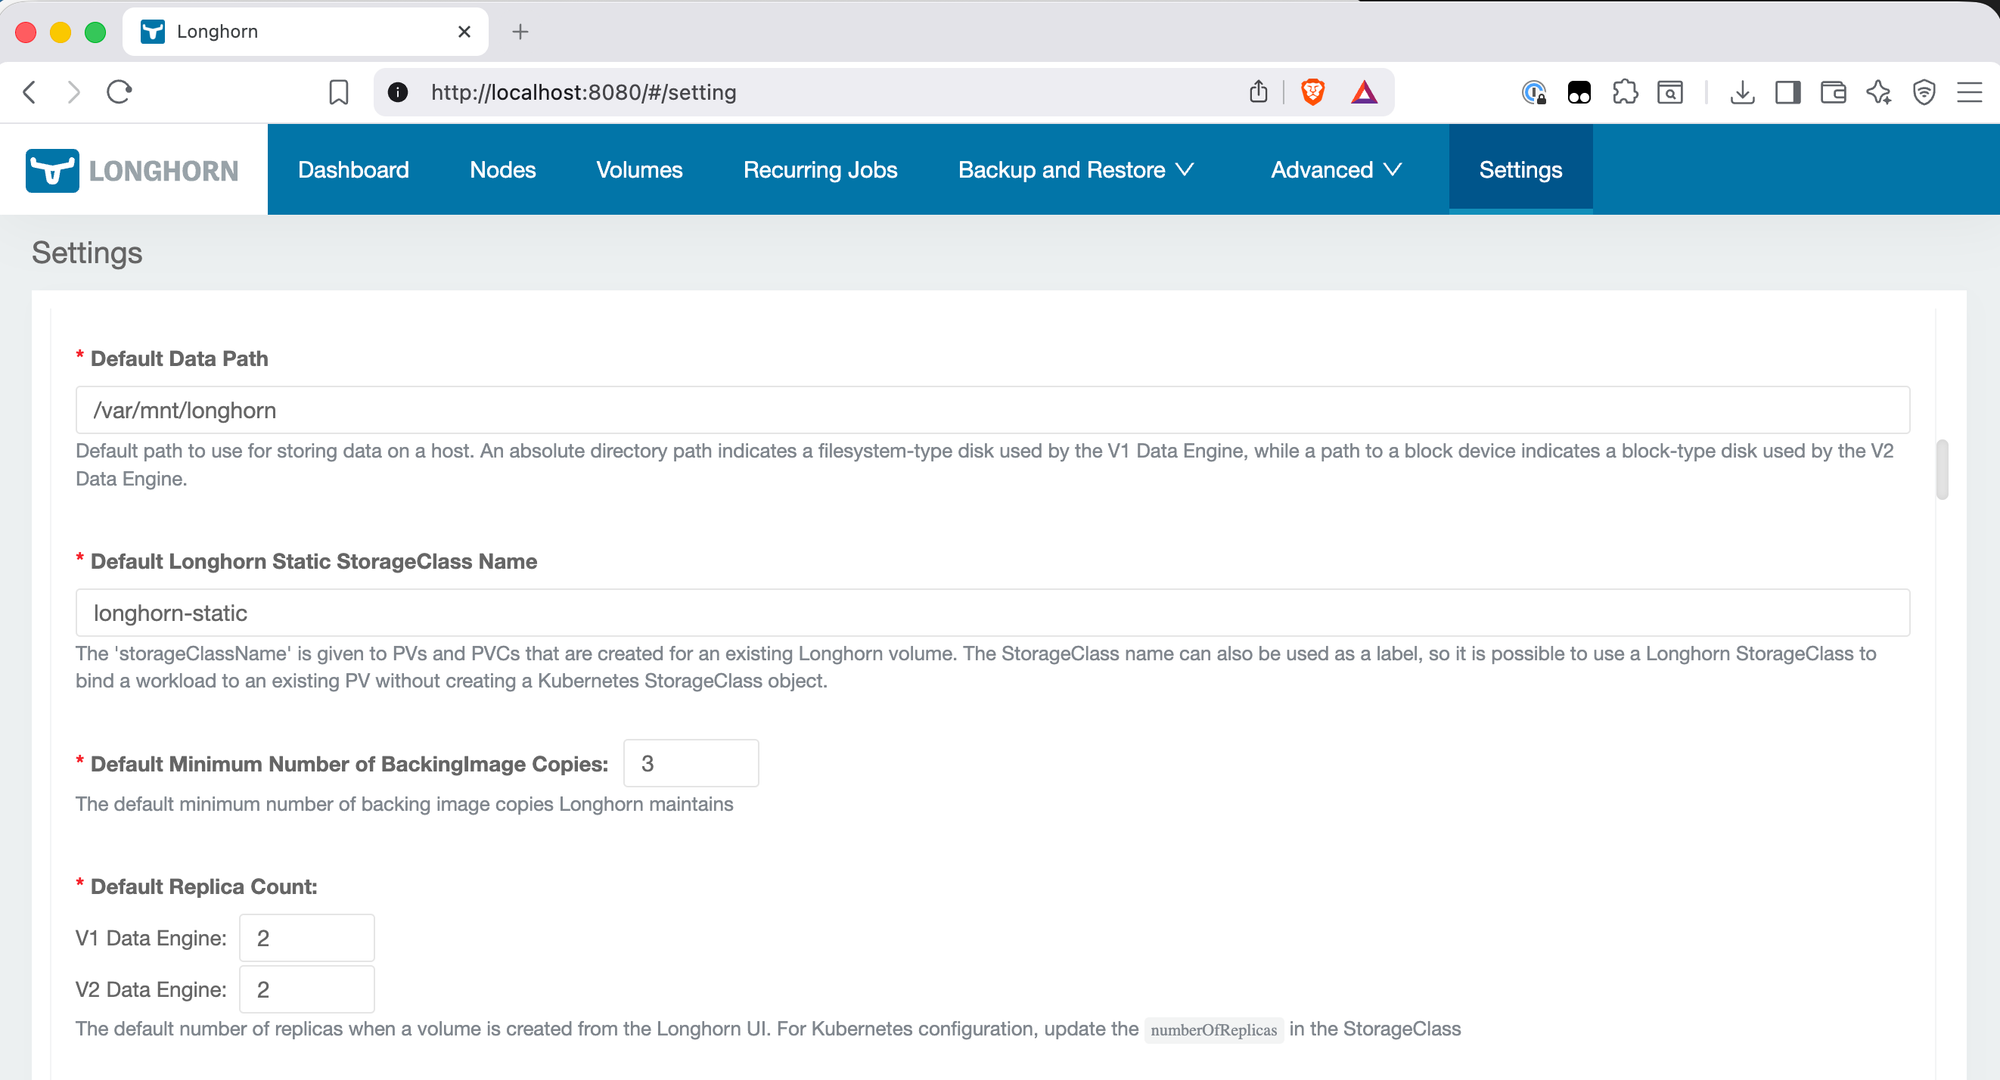This screenshot has height=1080, width=2000.
Task: Open the extensions puzzle icon
Action: point(1625,91)
